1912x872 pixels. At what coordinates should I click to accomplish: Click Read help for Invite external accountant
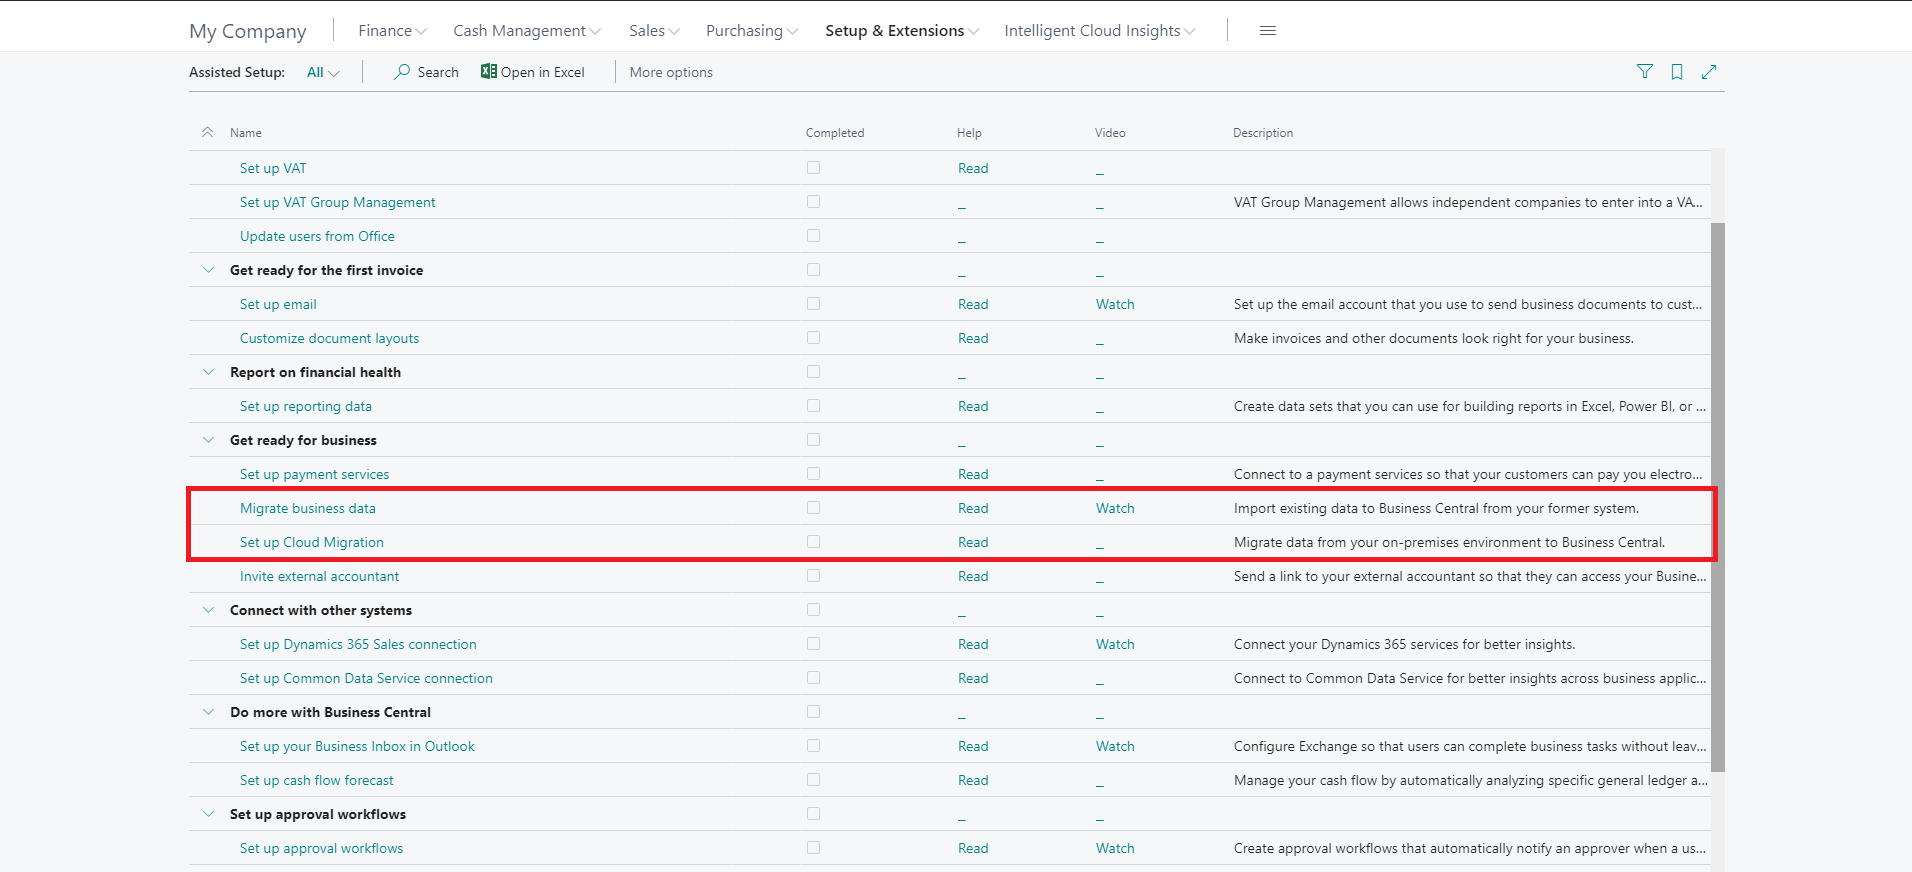click(x=973, y=576)
